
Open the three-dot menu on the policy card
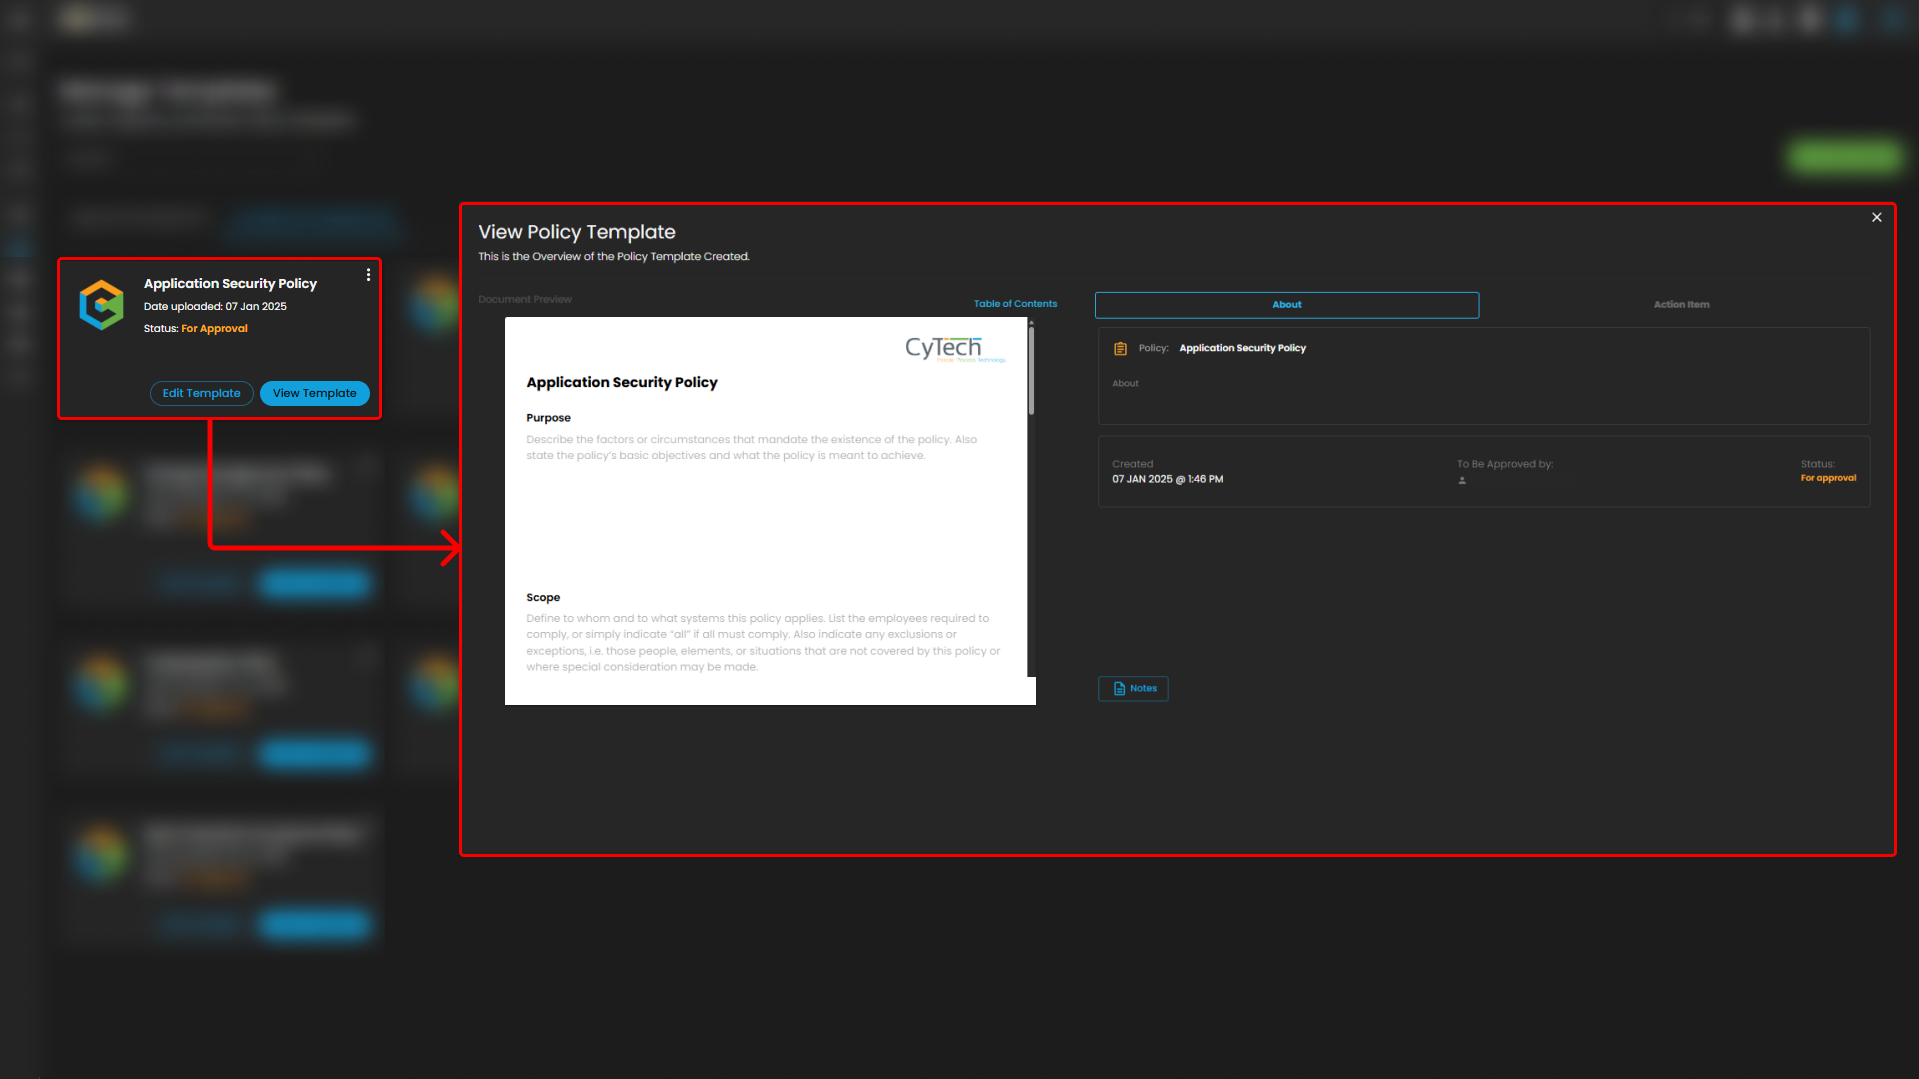[368, 275]
